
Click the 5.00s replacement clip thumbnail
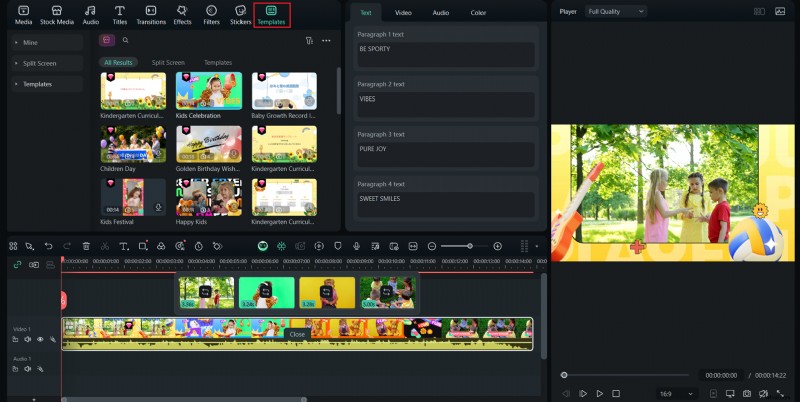(387, 292)
